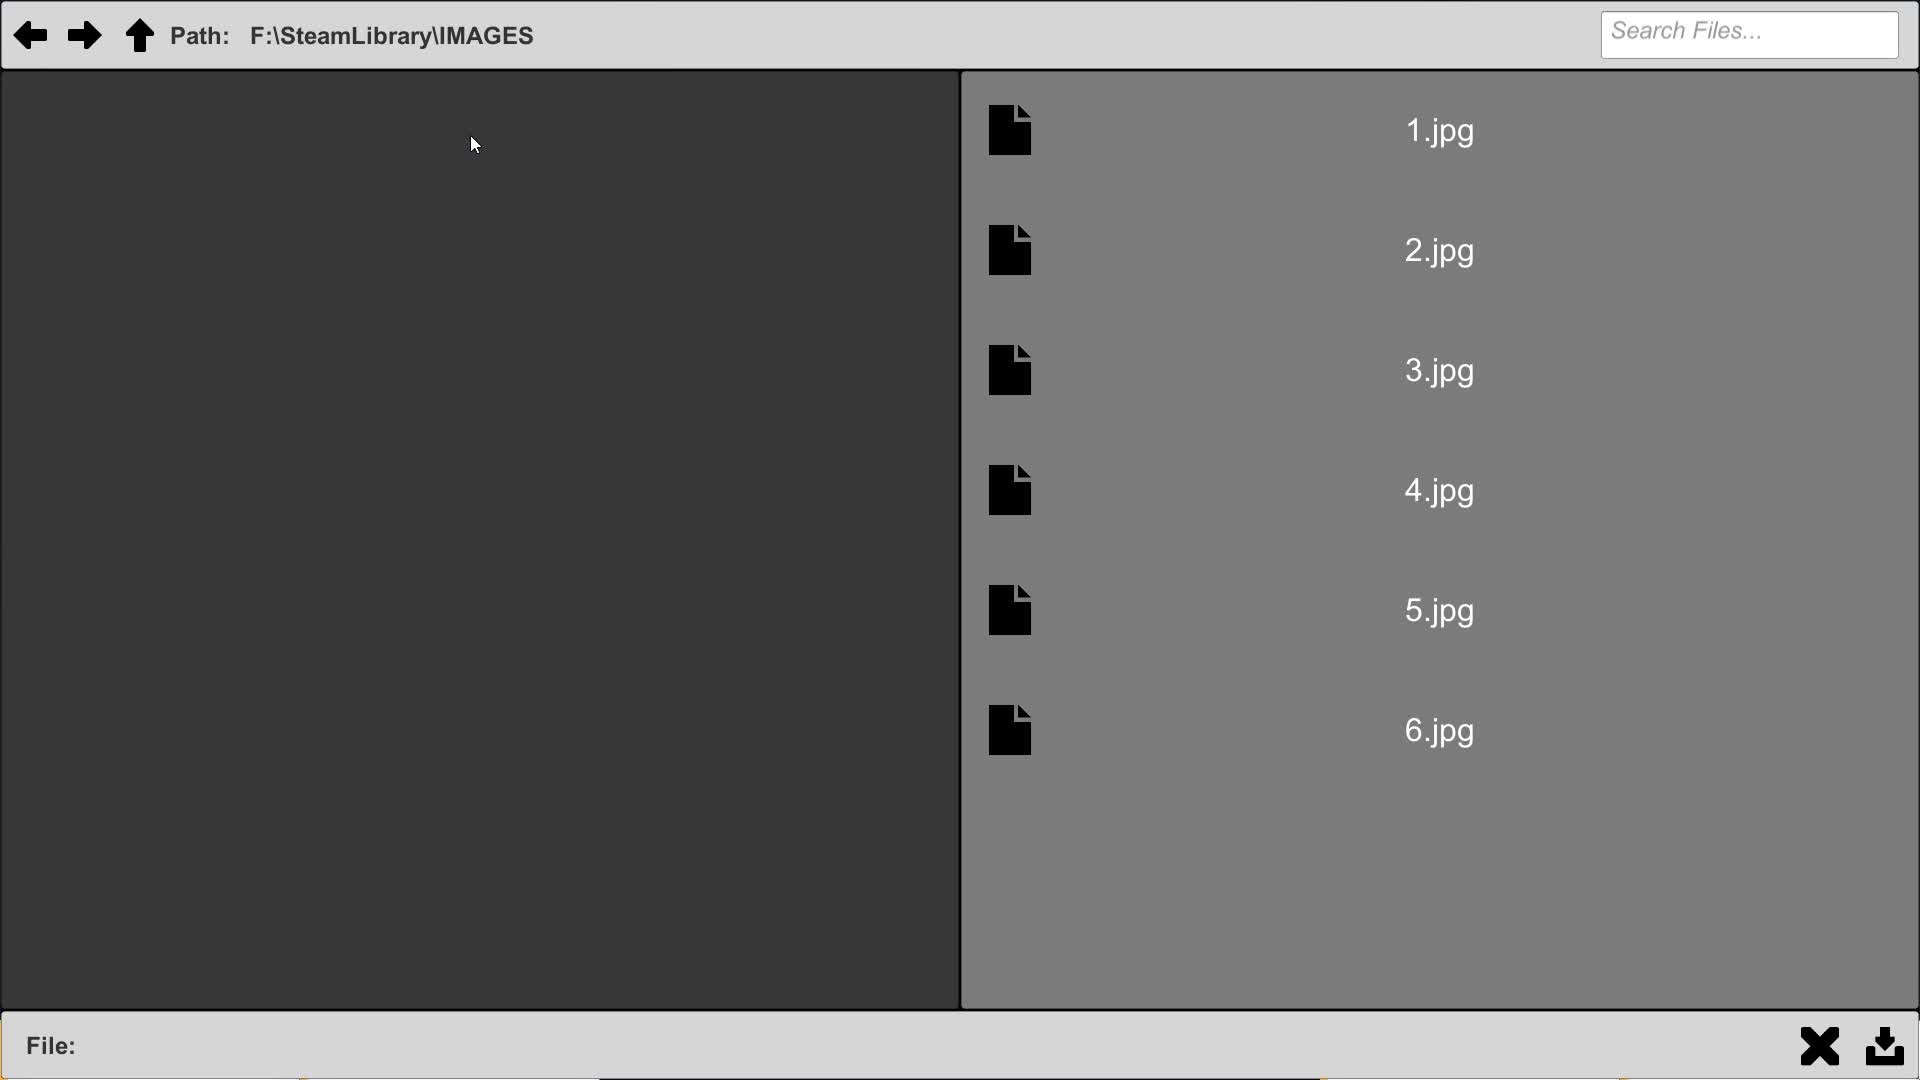
Task: Click the file icon next to 5.jpg
Action: [1010, 610]
